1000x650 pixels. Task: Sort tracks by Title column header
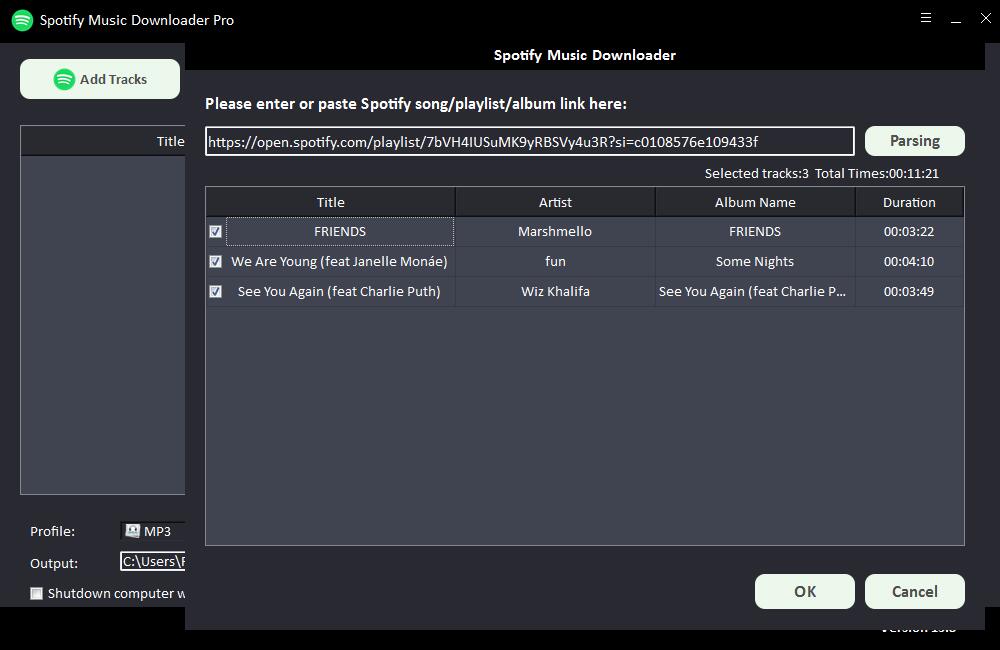(330, 202)
